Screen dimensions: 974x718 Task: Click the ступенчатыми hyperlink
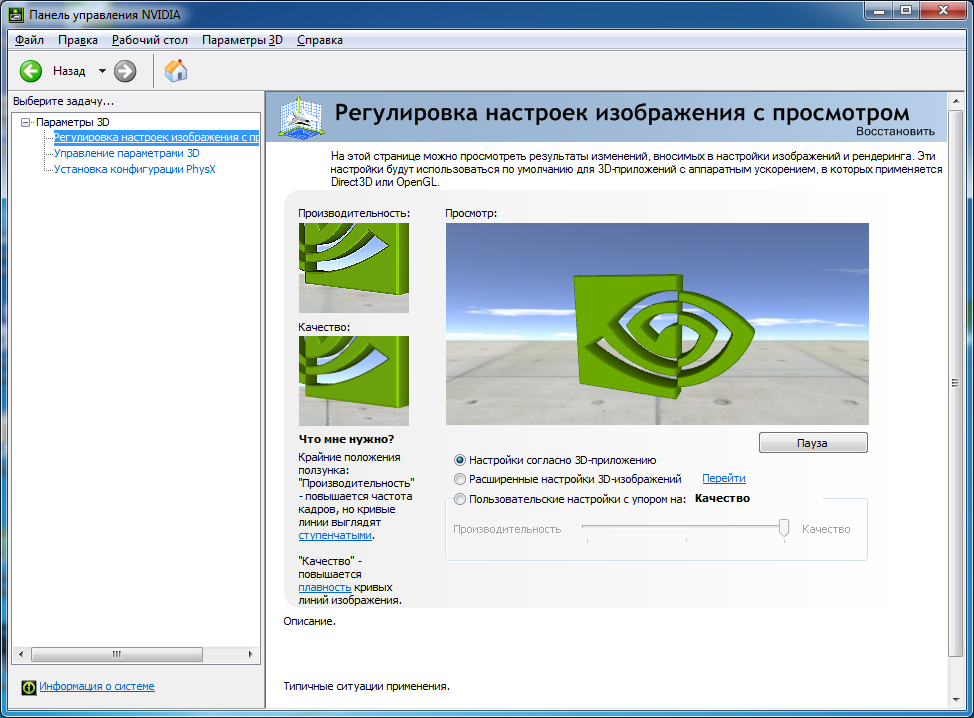click(335, 535)
